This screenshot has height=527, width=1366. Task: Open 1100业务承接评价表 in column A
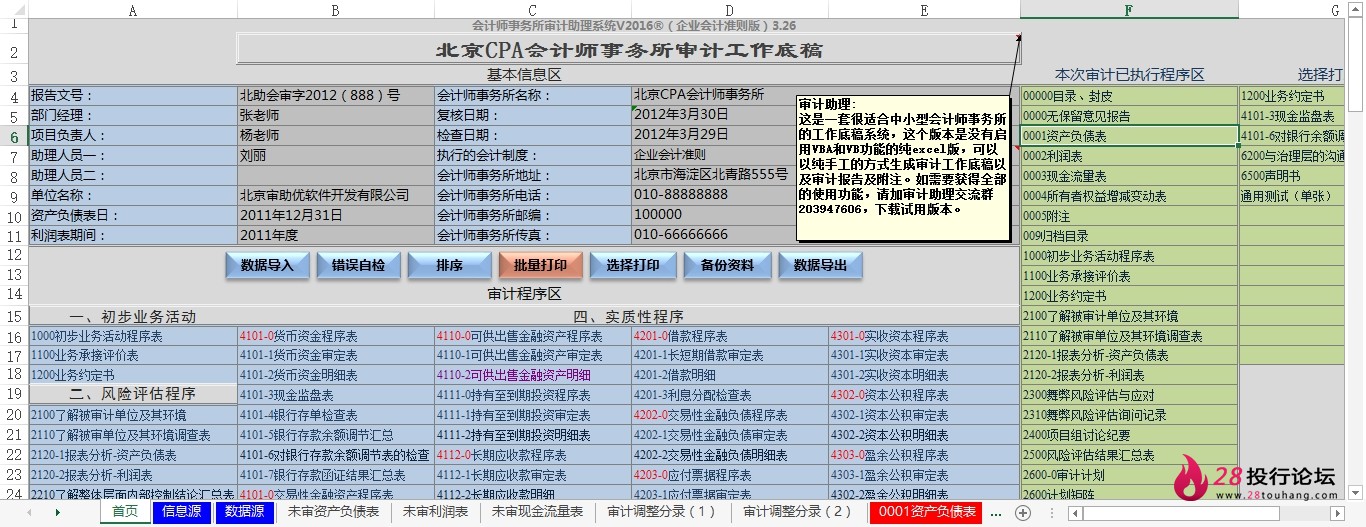click(x=133, y=355)
